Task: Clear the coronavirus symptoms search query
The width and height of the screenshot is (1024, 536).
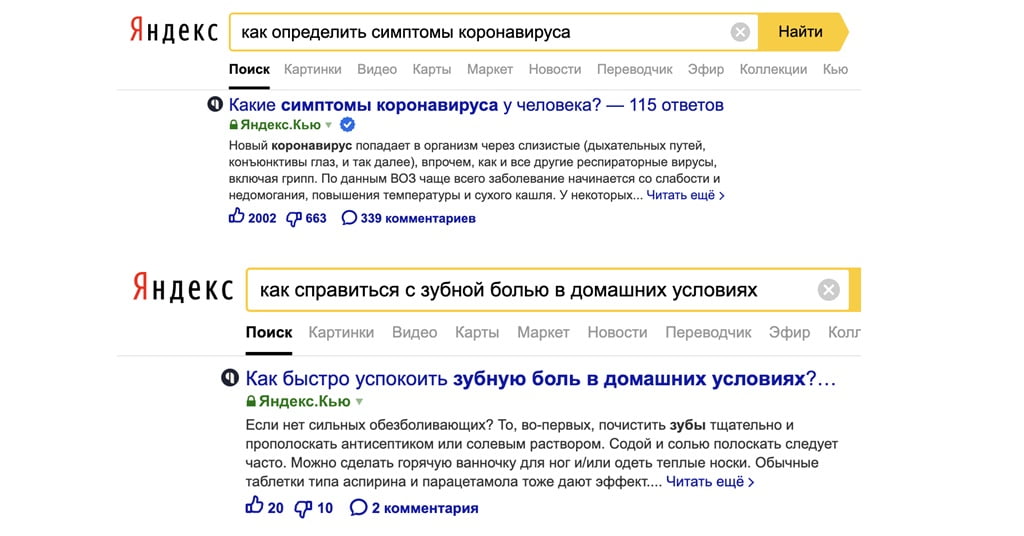Action: click(x=740, y=32)
